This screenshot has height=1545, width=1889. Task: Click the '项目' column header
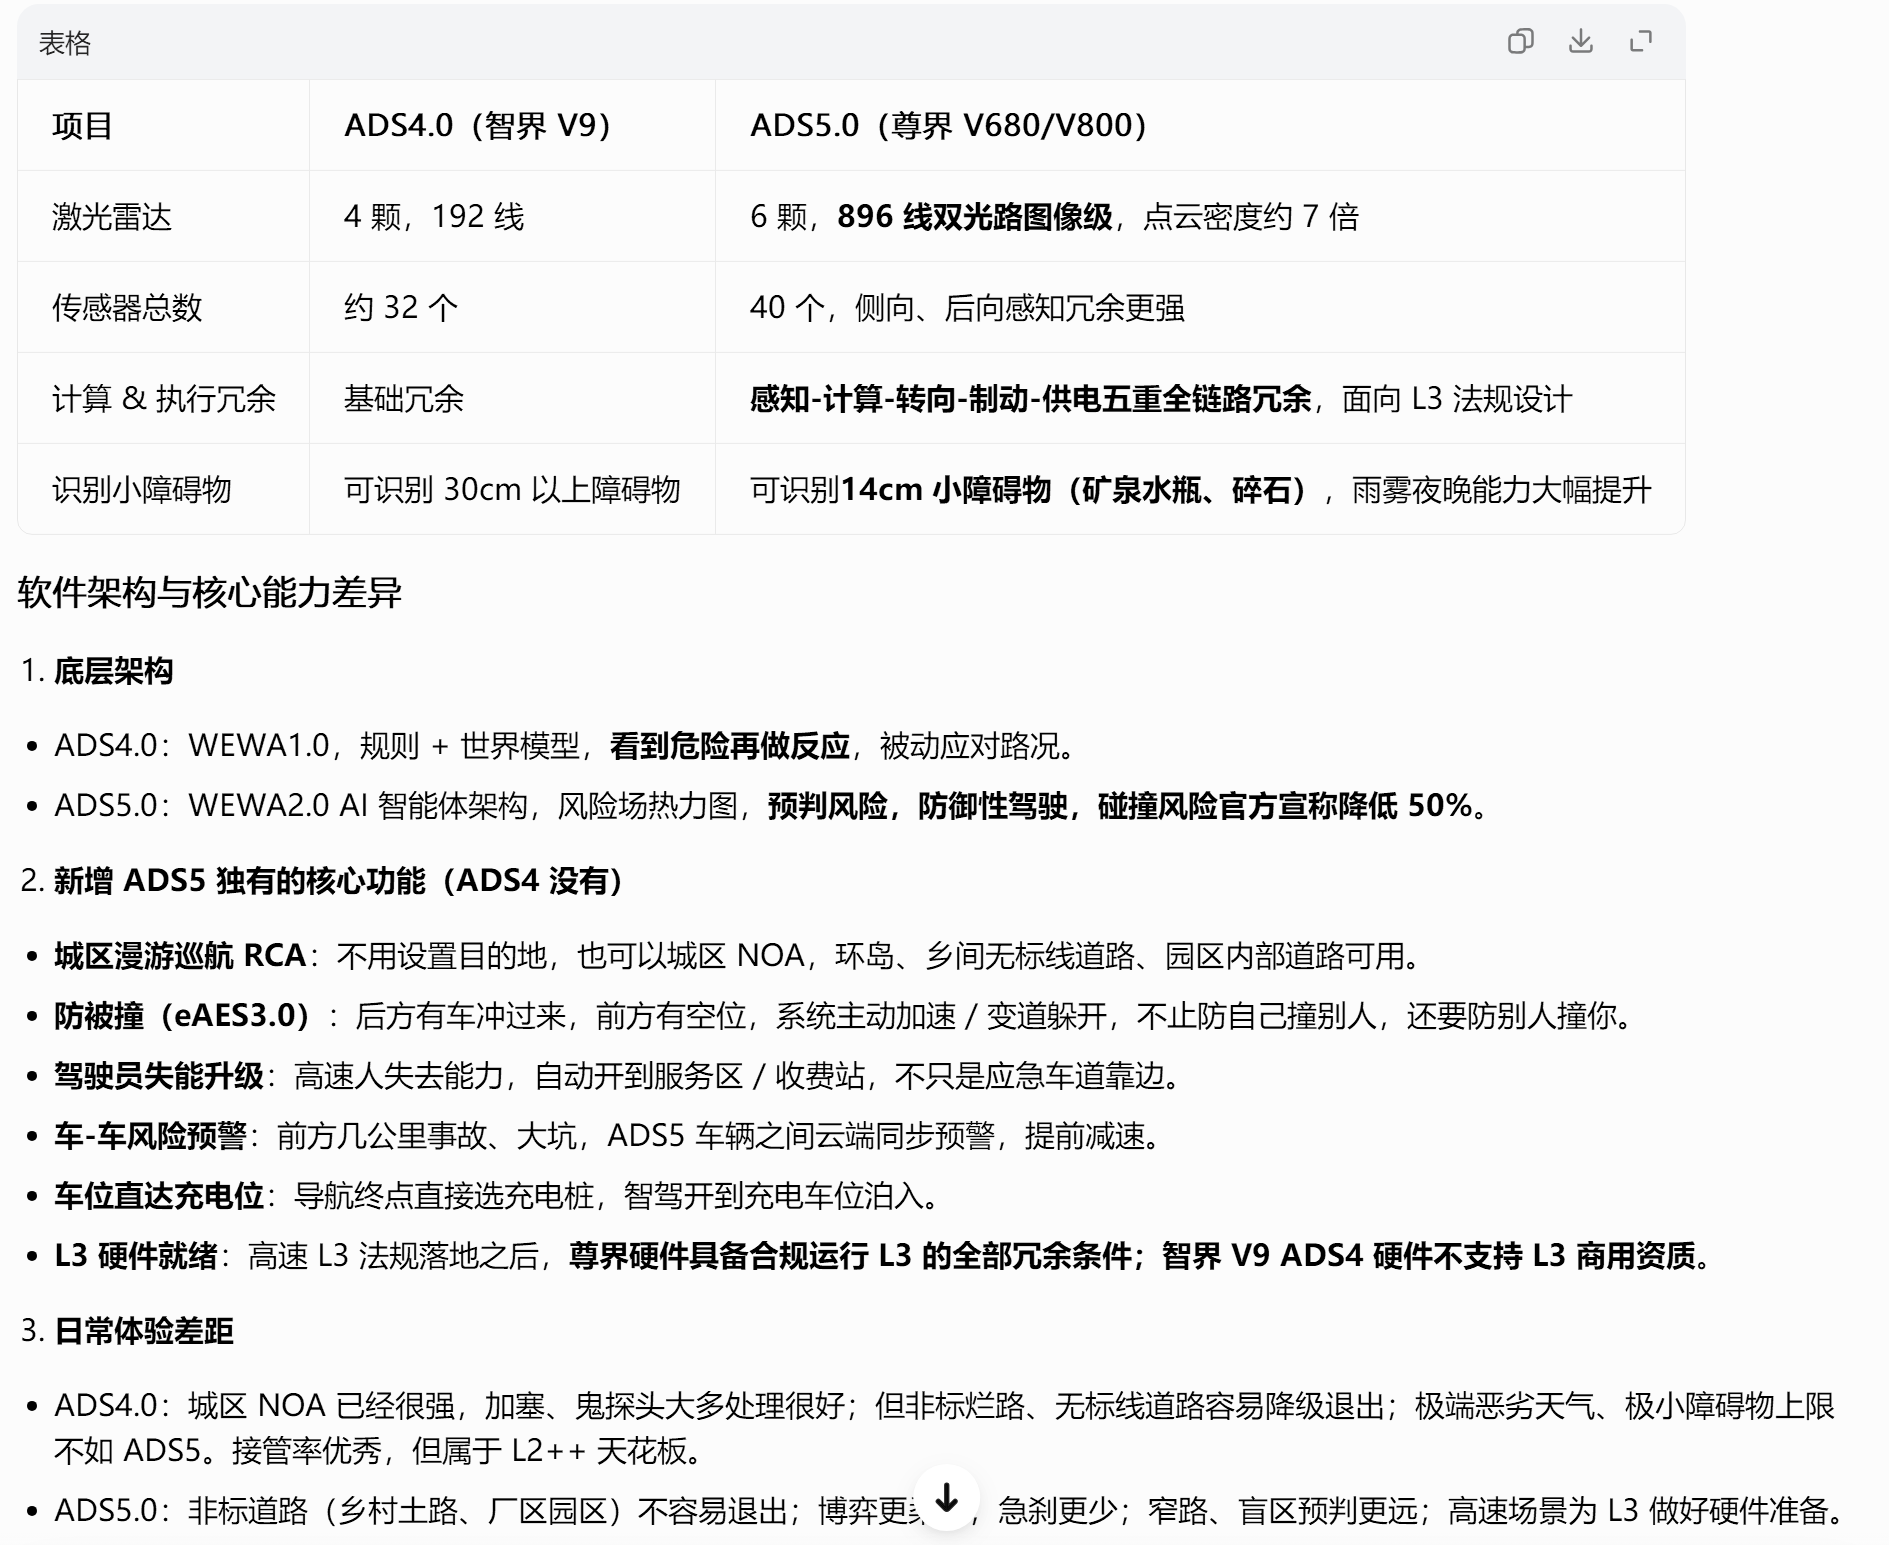click(82, 126)
